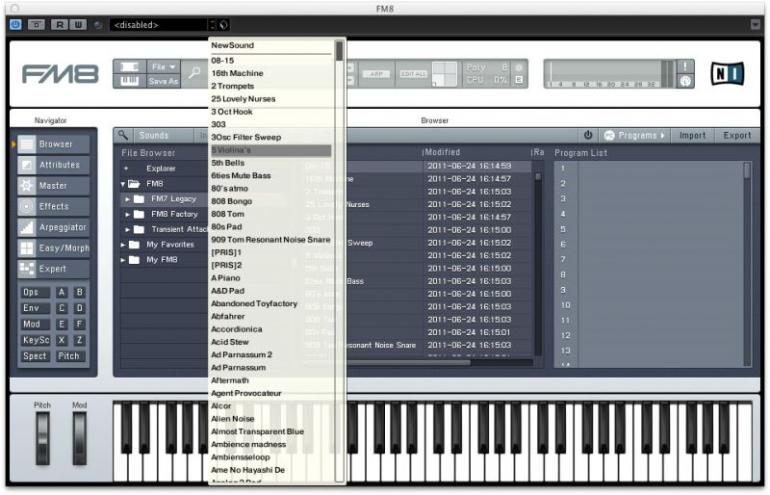
Task: Select operator B button
Action: click(79, 292)
